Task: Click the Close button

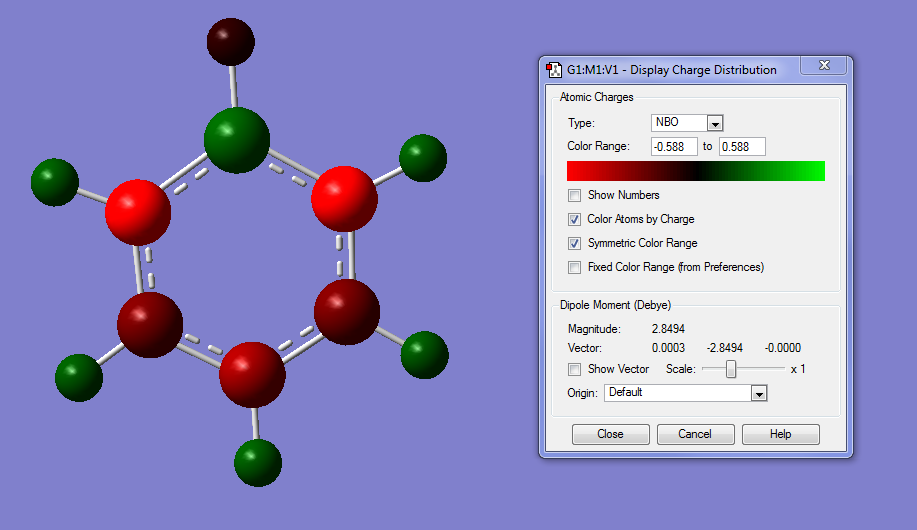Action: click(611, 434)
